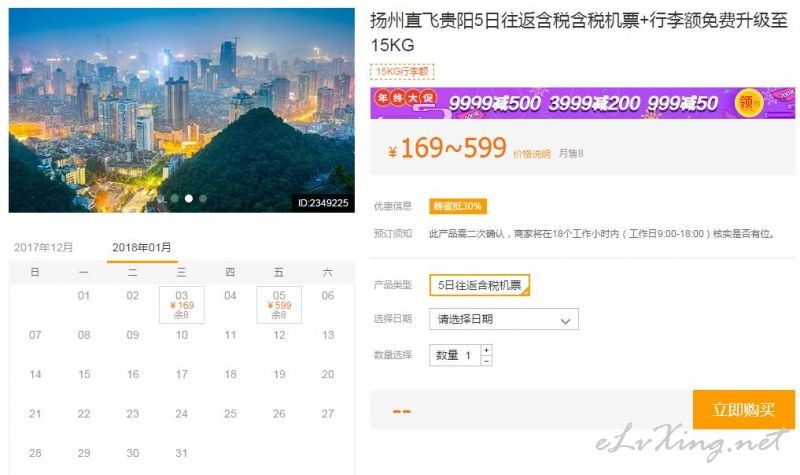Image resolution: width=800 pixels, height=475 pixels.
Task: Click the year-end promotion banner 9999减500
Action: [x=583, y=103]
